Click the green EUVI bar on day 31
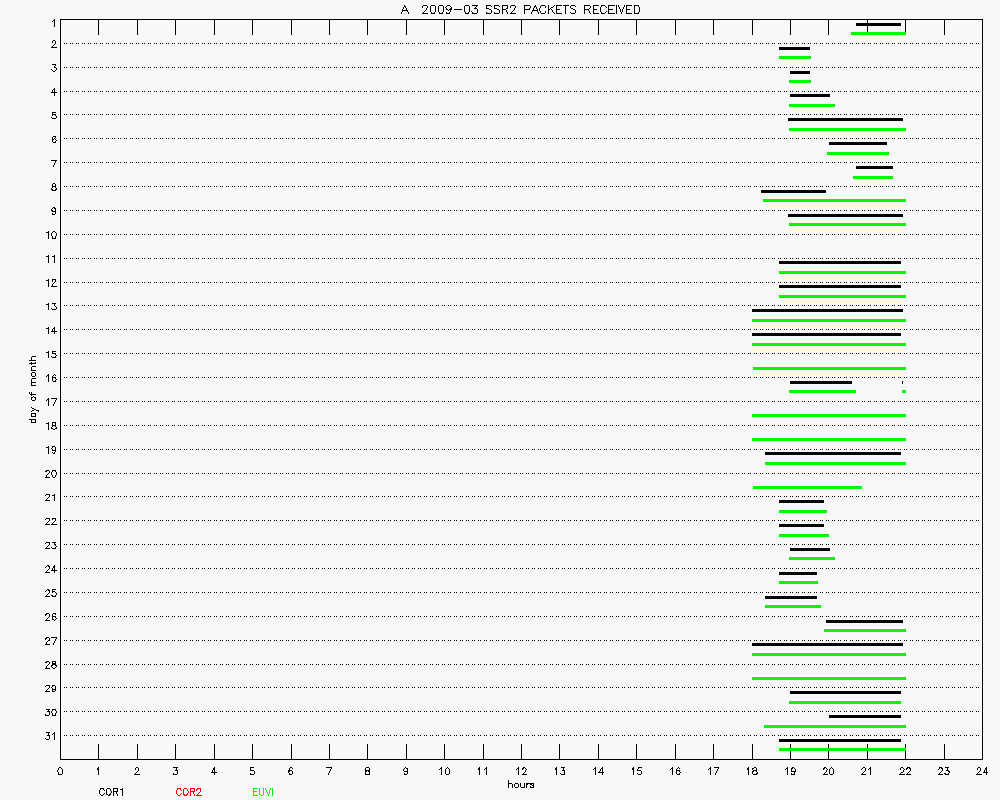The width and height of the screenshot is (1000, 800). (842, 749)
